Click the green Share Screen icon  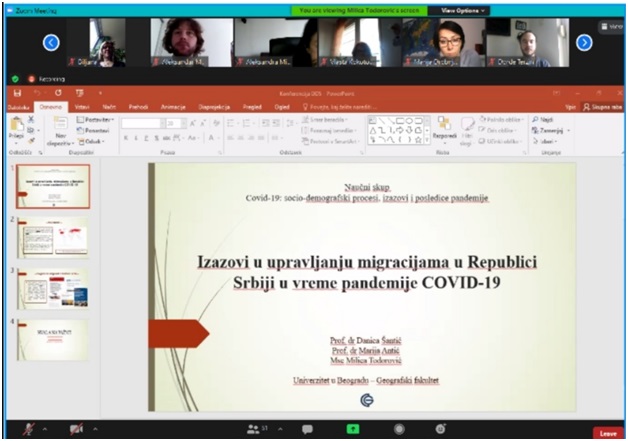pos(353,429)
